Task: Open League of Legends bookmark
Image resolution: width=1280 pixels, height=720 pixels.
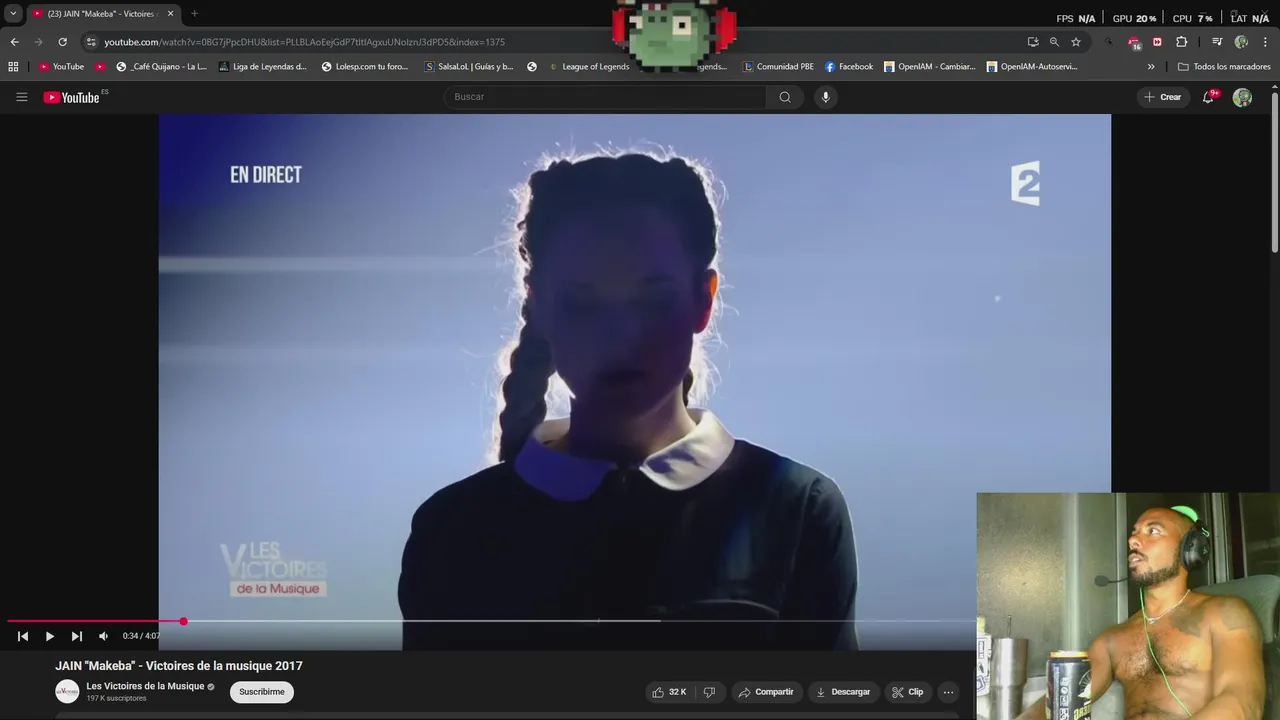Action: (589, 67)
